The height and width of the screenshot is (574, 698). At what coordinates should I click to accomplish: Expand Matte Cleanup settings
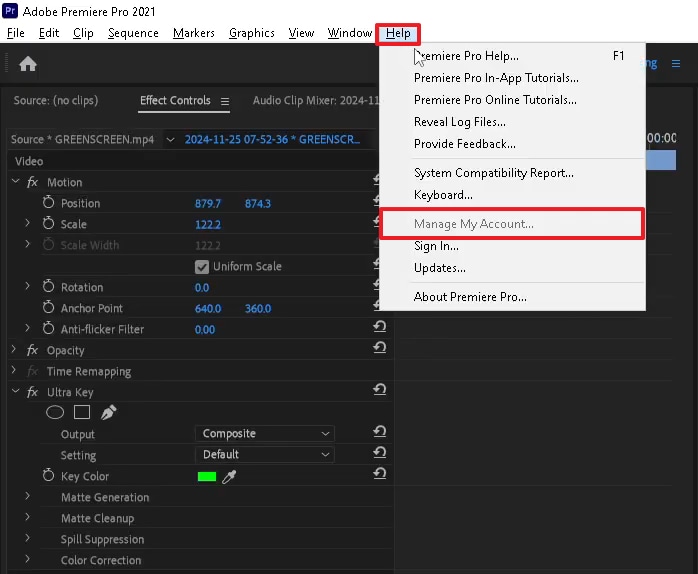point(27,517)
